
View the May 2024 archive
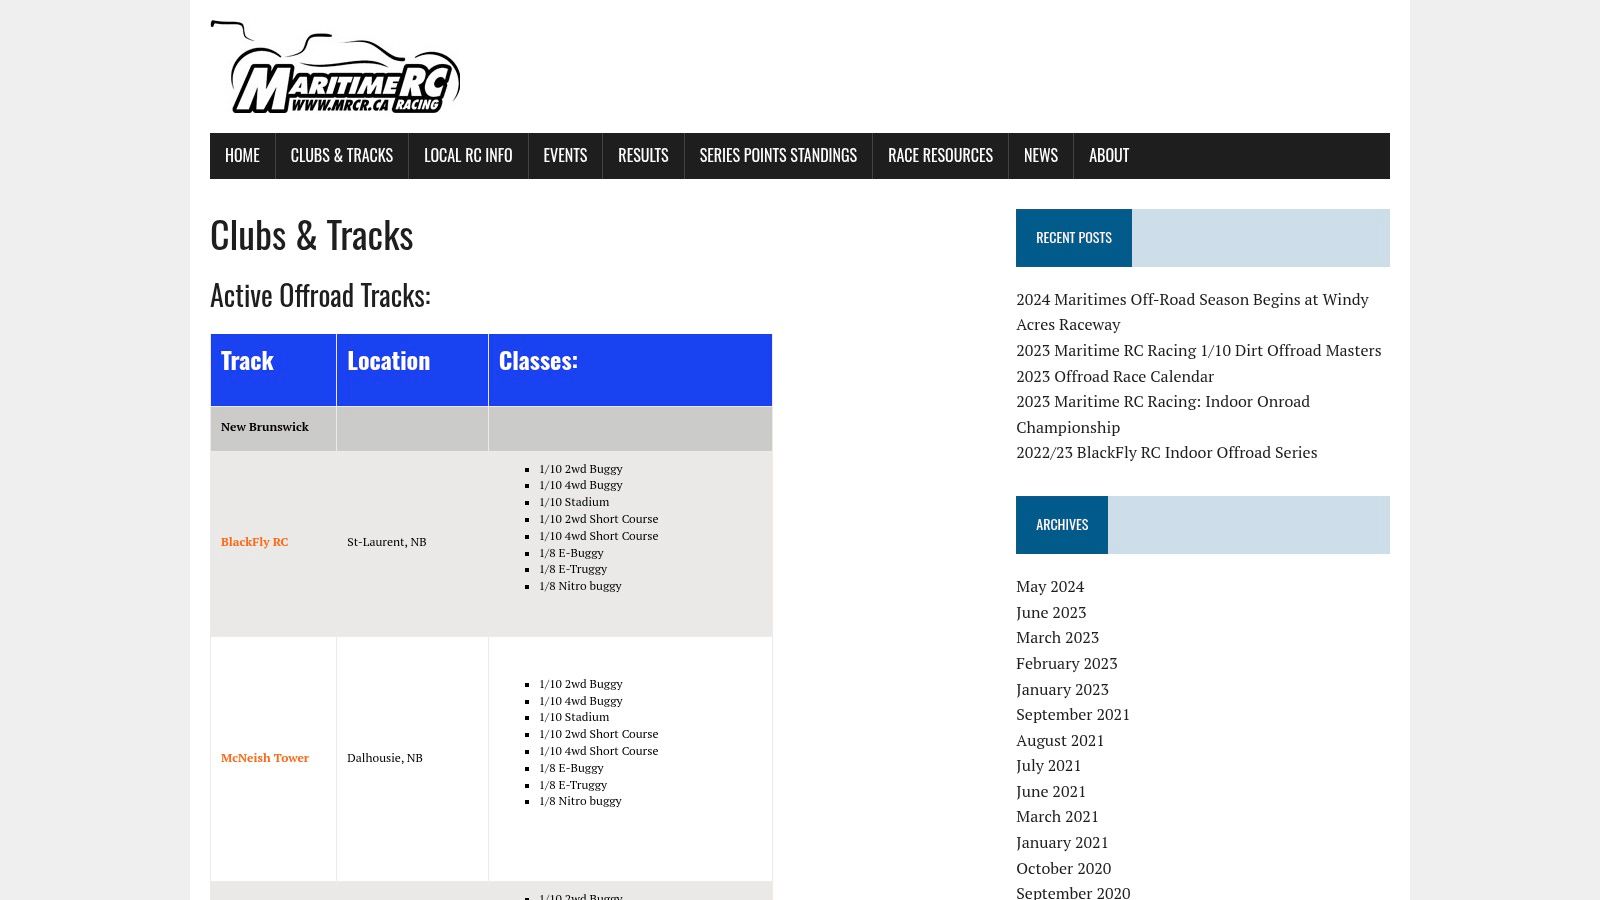click(1050, 586)
